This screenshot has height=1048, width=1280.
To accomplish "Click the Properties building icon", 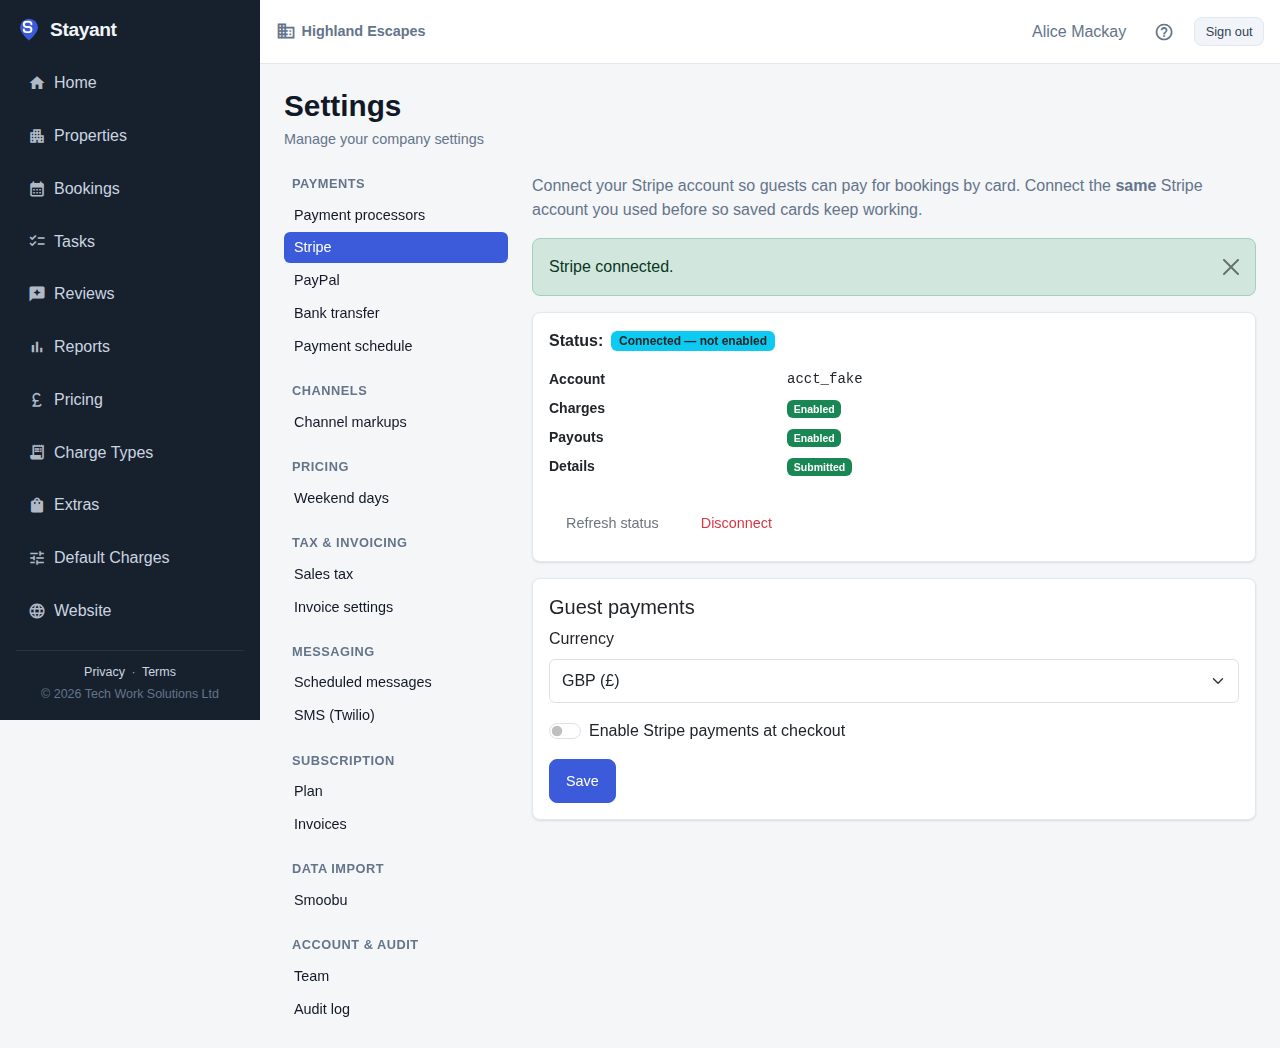I will pyautogui.click(x=37, y=136).
